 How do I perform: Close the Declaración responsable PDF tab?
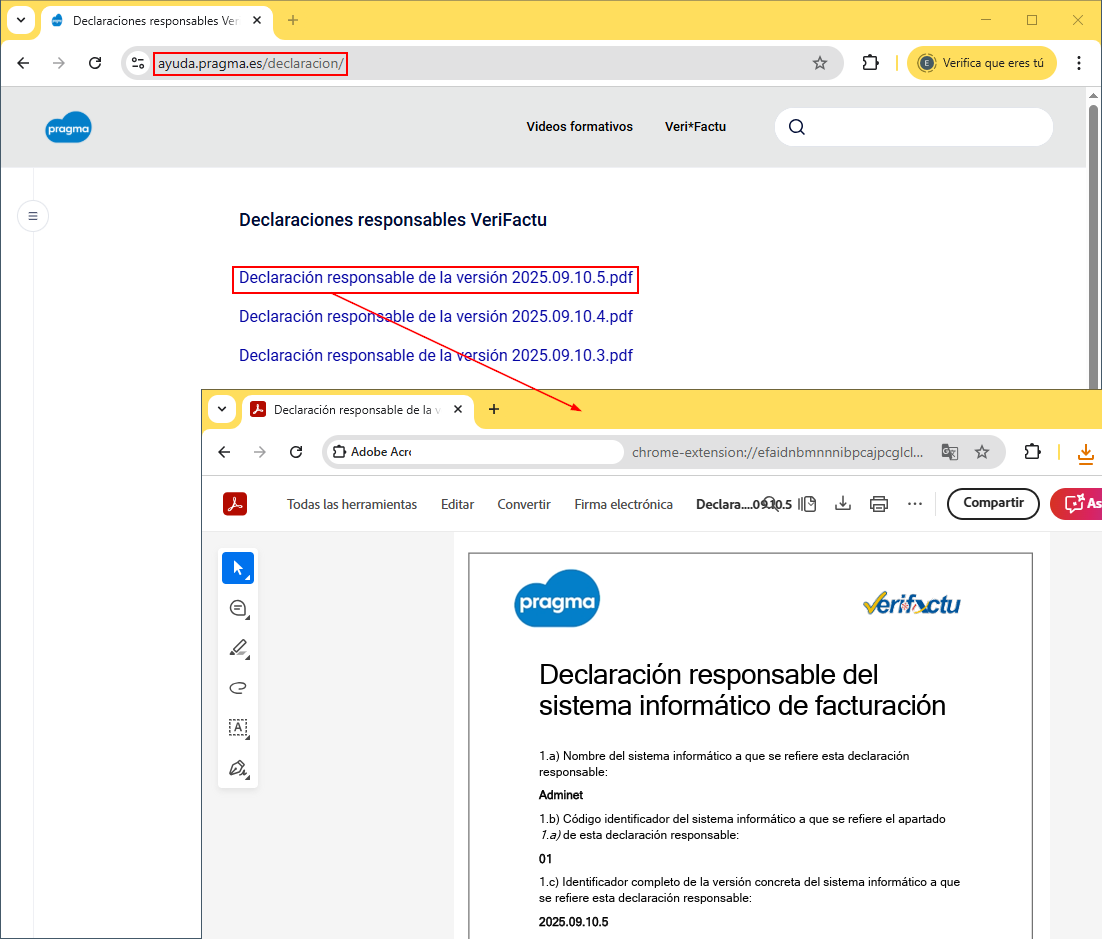pos(458,409)
